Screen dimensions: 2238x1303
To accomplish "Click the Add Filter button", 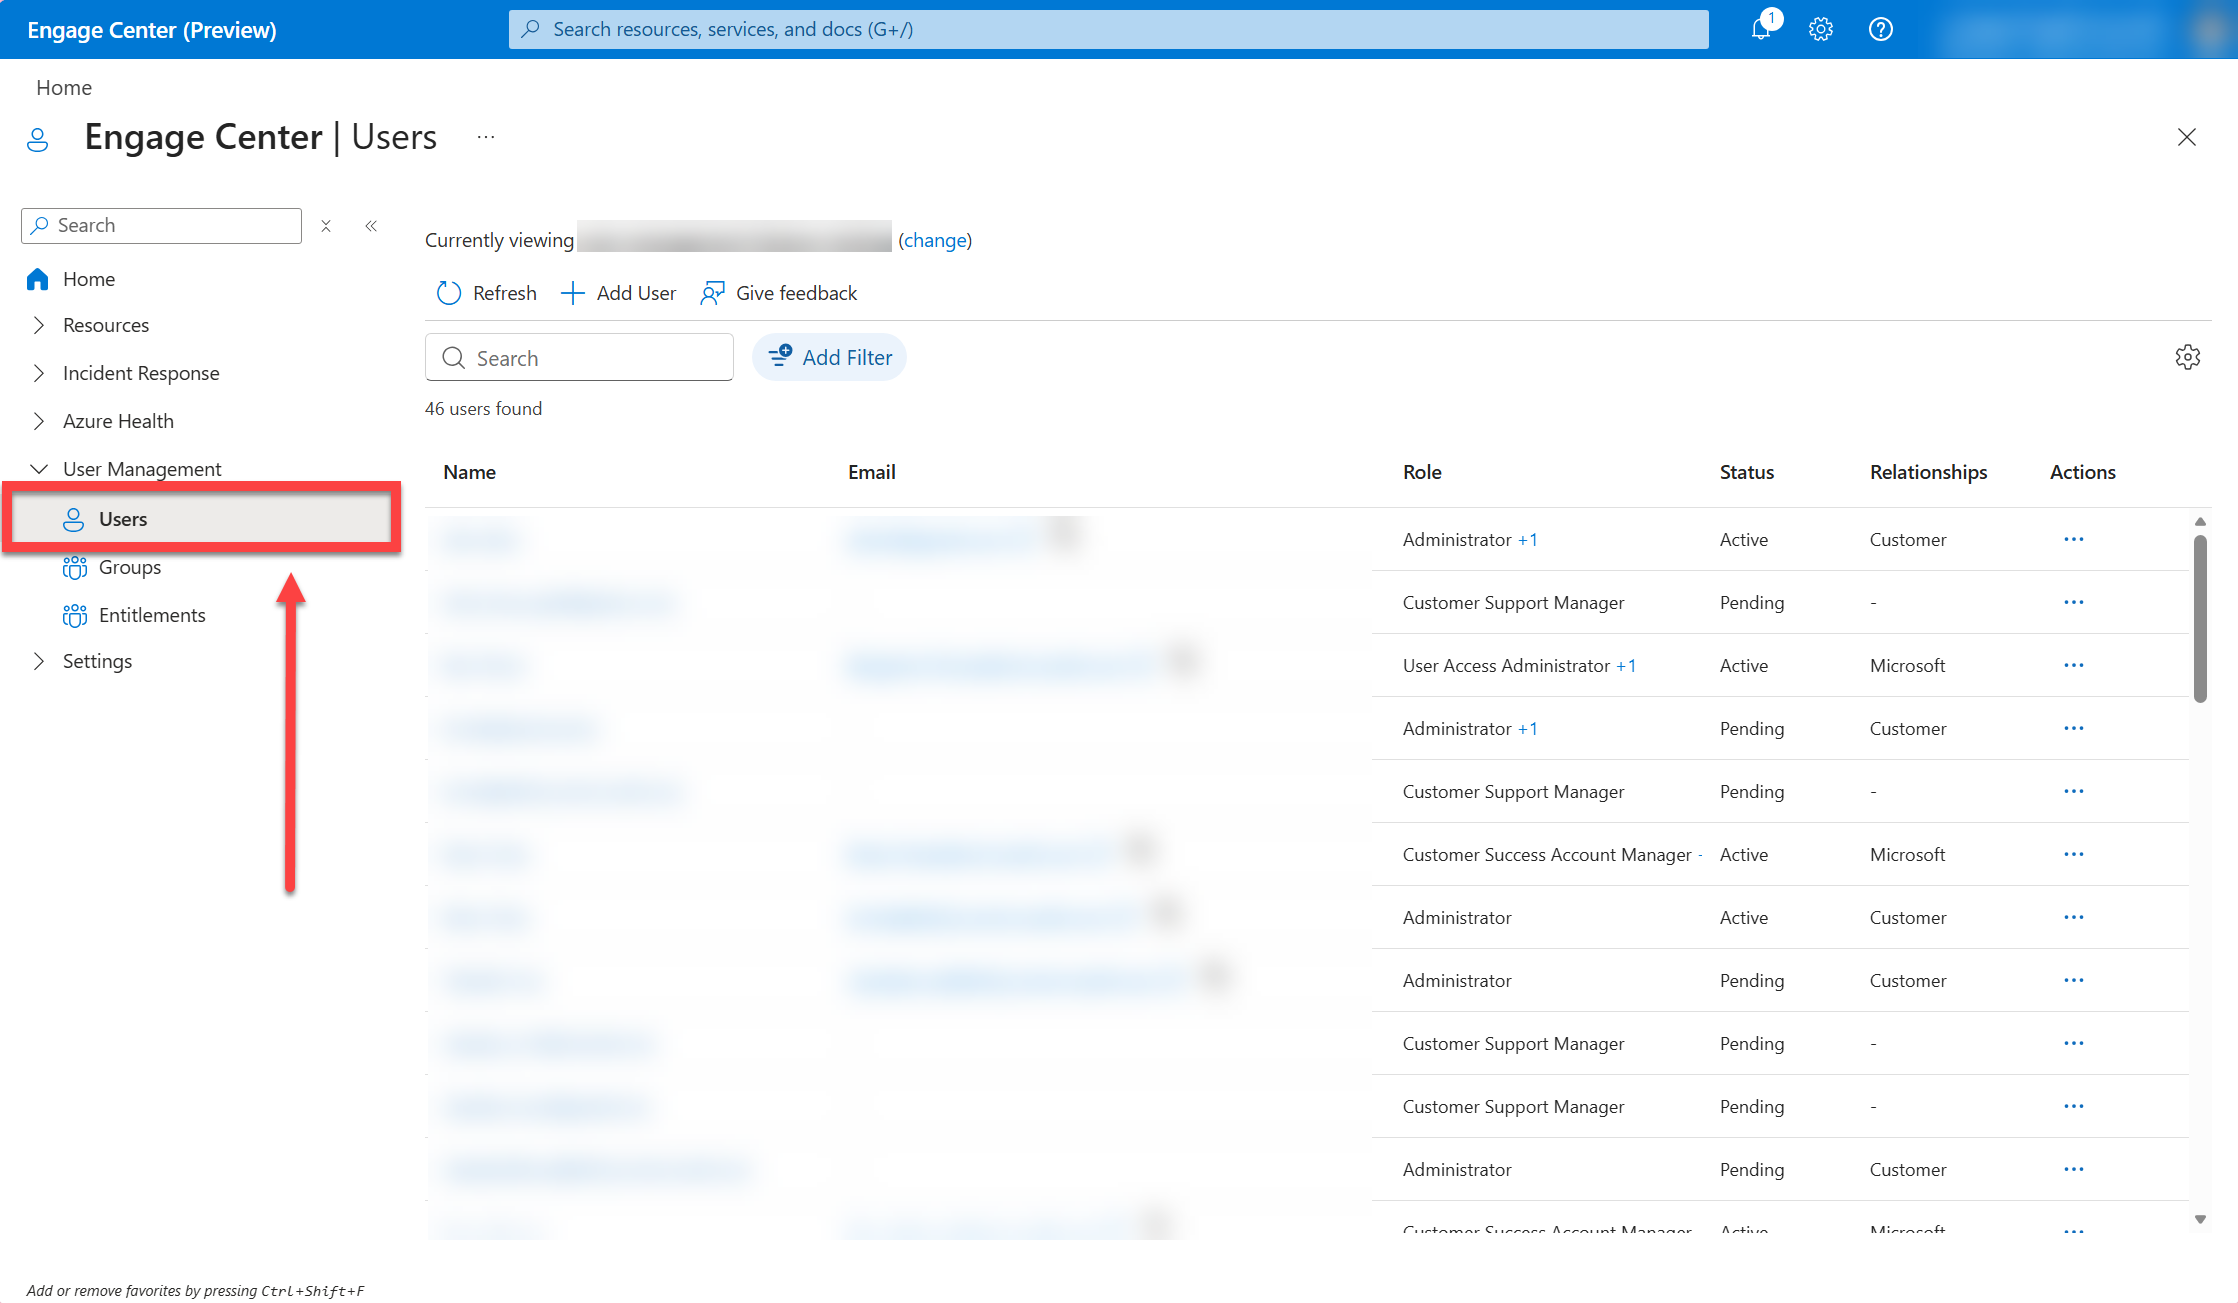I will [x=829, y=357].
